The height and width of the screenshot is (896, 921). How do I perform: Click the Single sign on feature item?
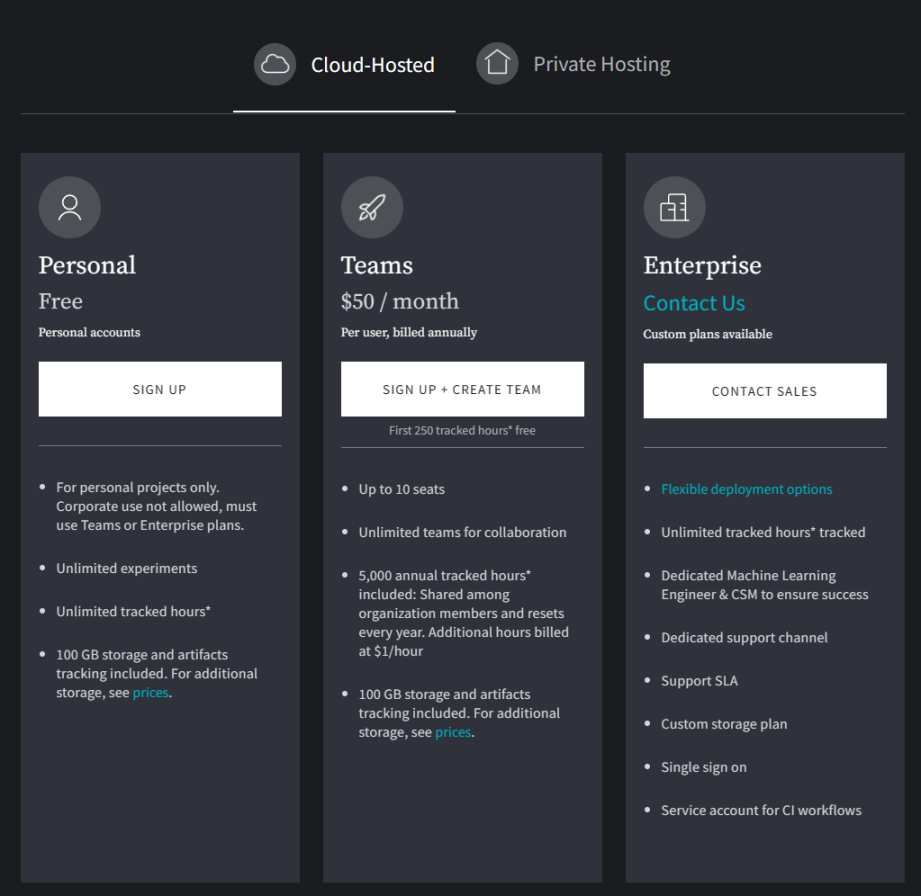(704, 767)
